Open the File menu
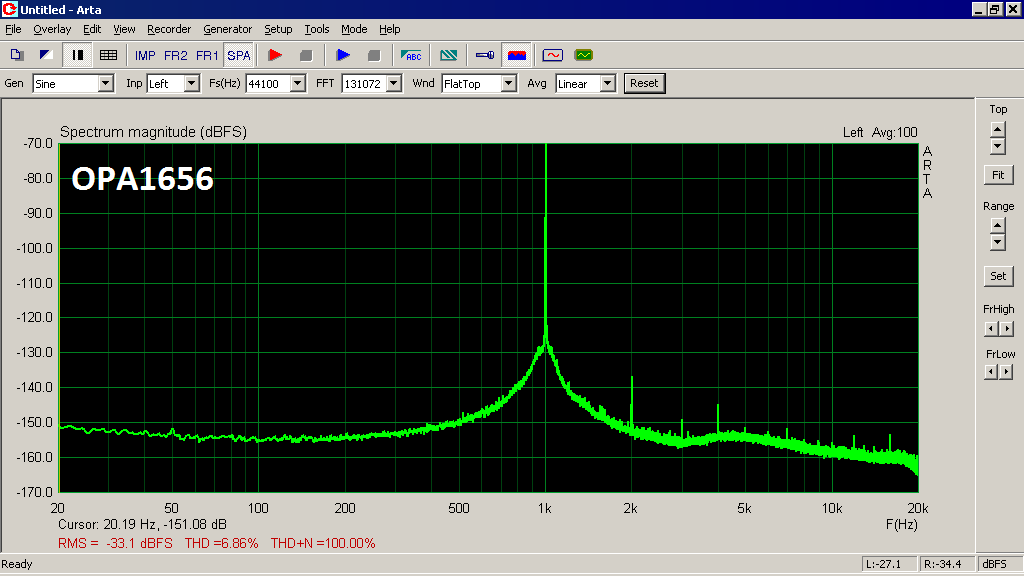Viewport: 1024px width, 576px height. [13, 29]
